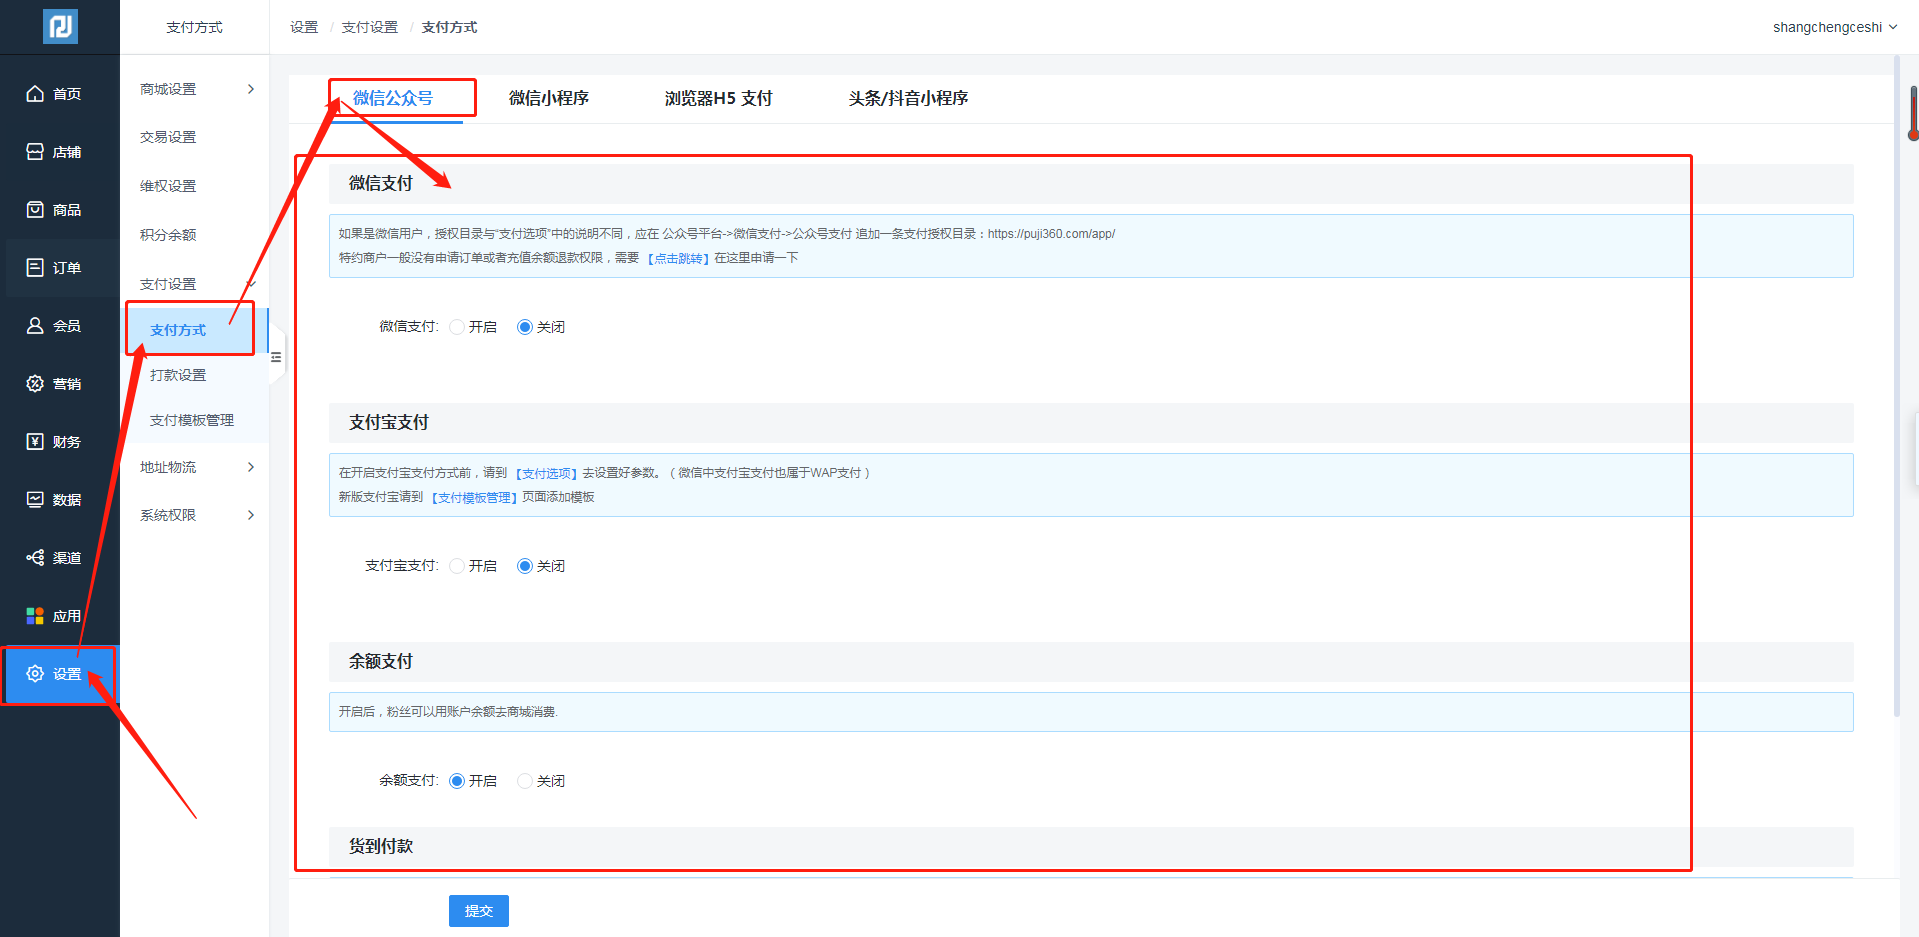Open the 应用 apps icon

pos(35,616)
